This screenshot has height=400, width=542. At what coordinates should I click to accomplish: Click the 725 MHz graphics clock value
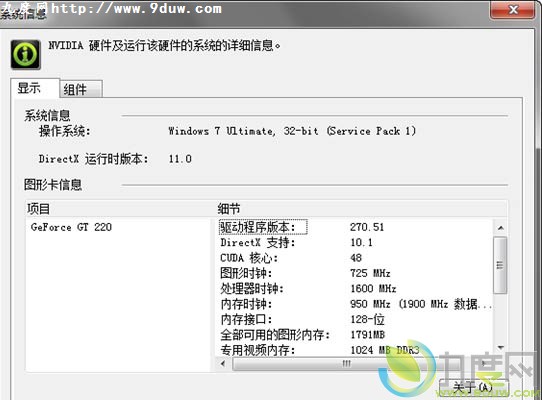(x=370, y=273)
